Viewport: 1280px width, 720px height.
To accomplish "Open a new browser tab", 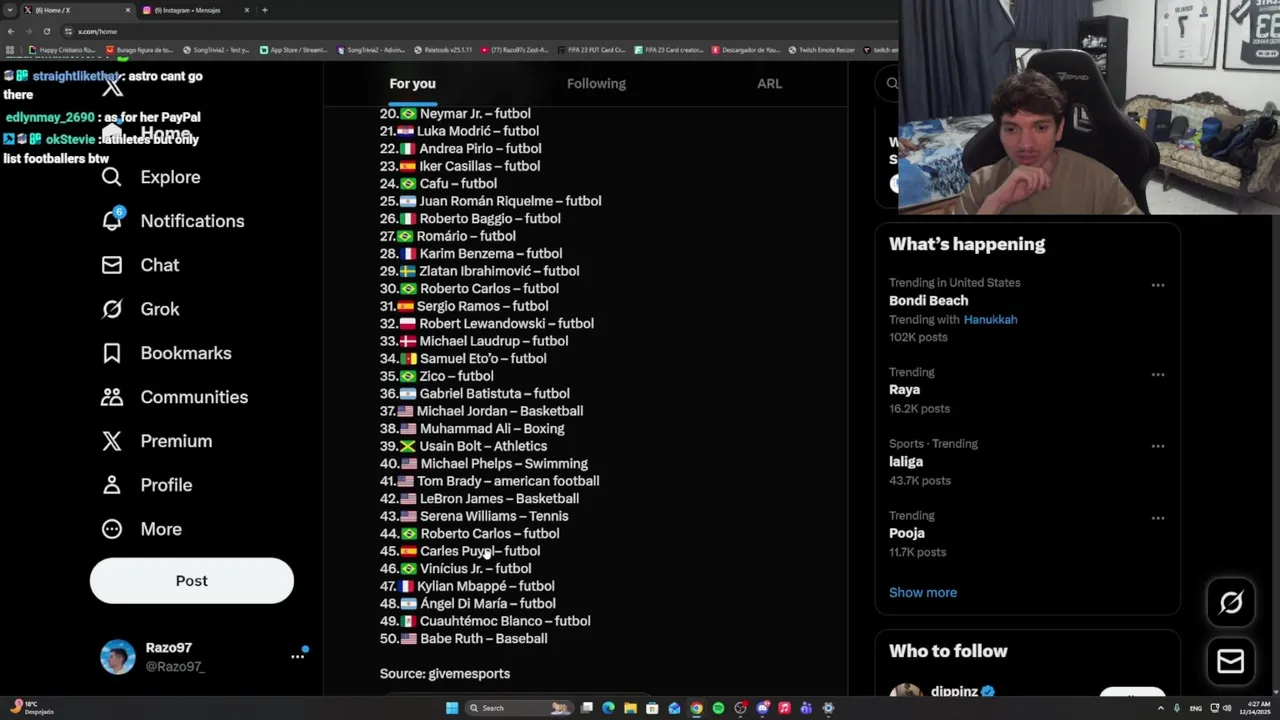I will 264,10.
